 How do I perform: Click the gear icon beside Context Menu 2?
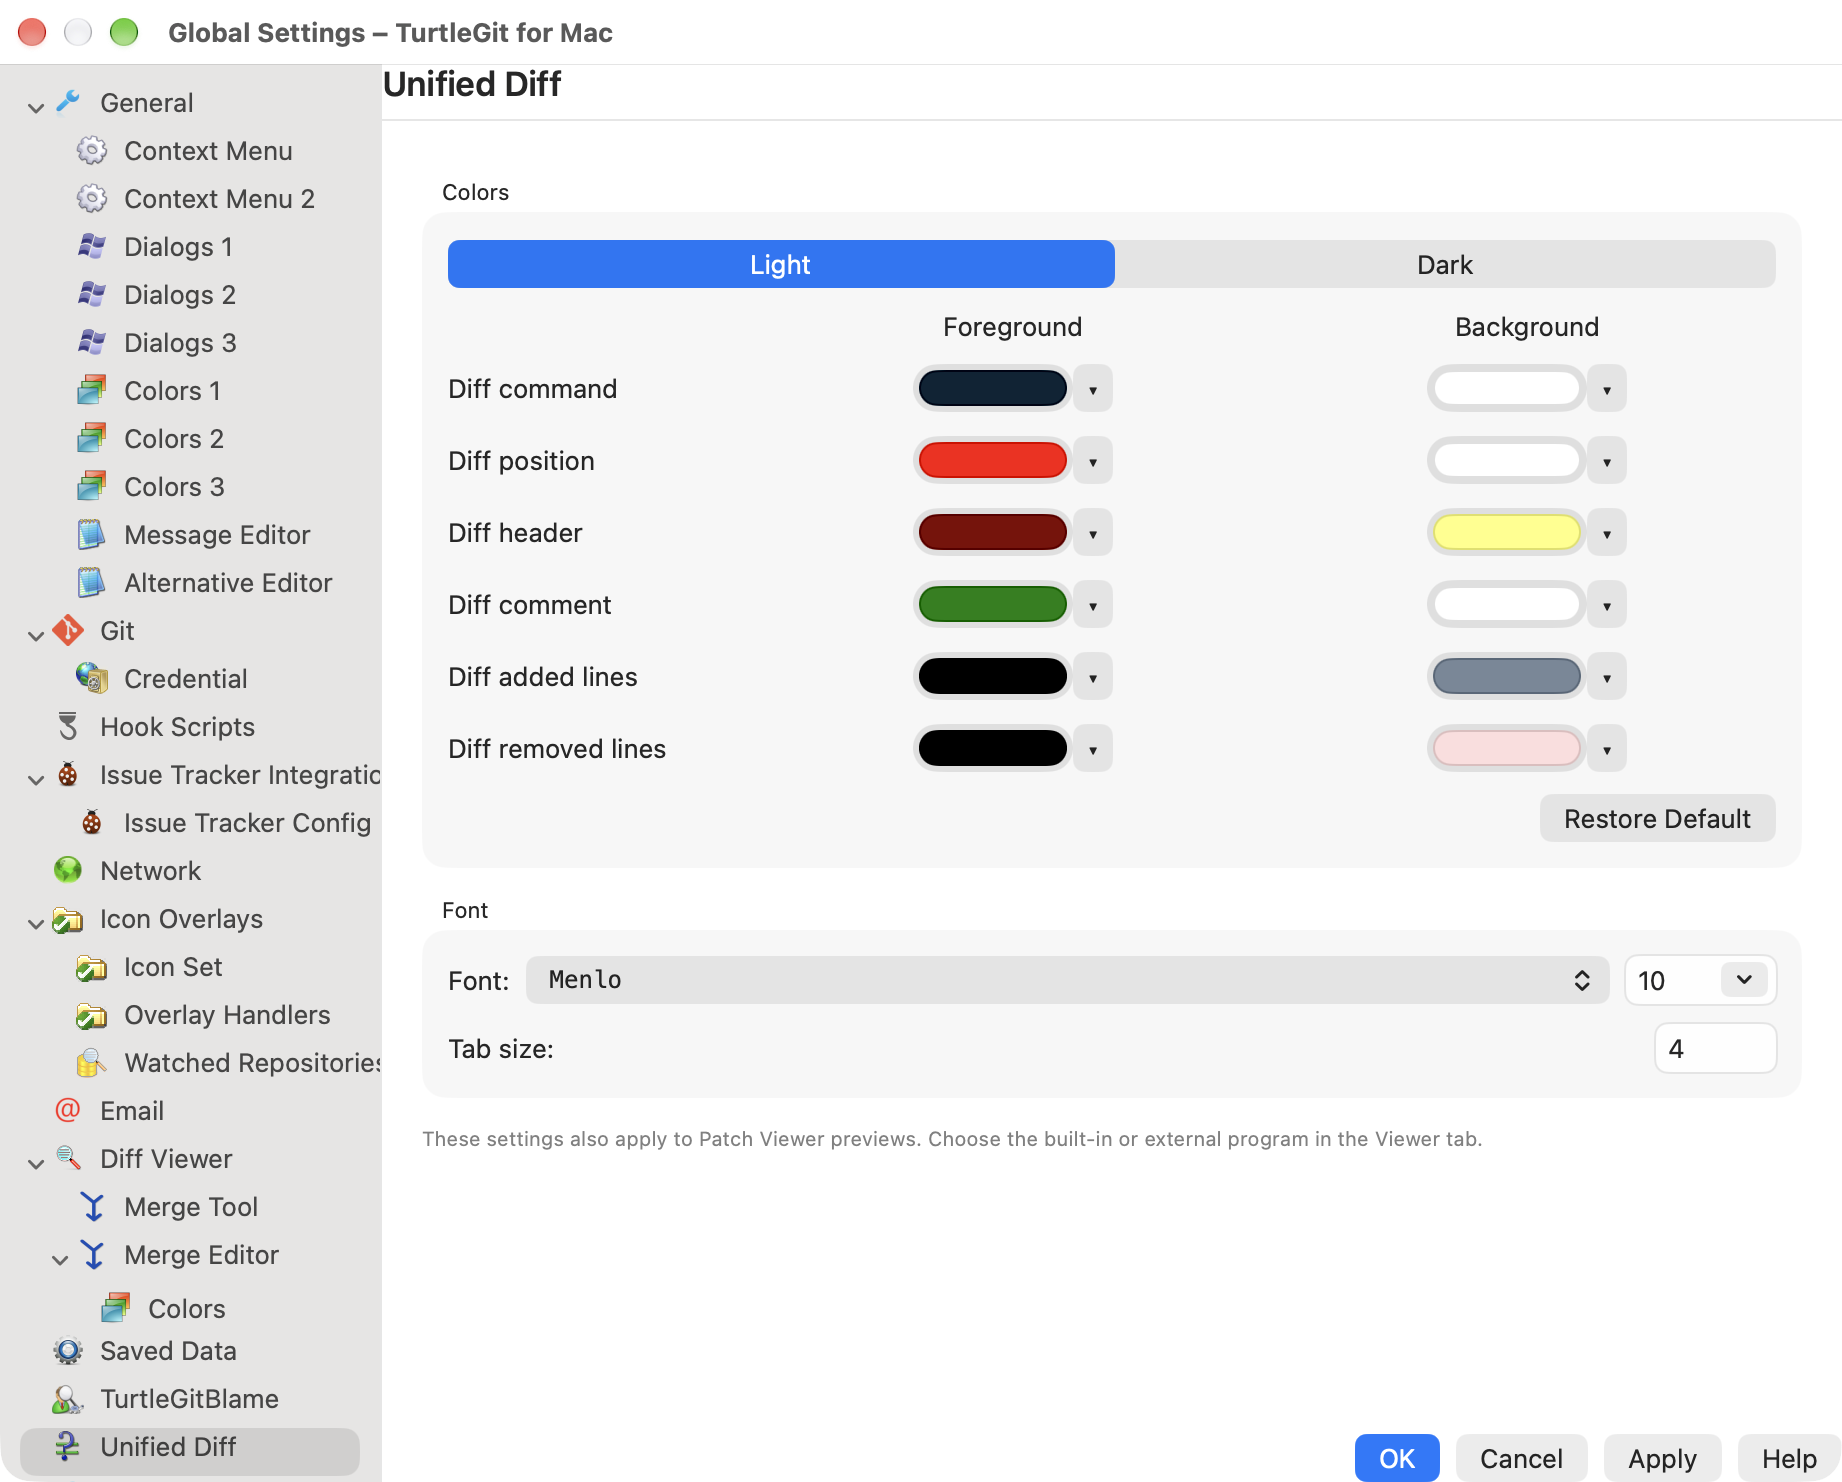pyautogui.click(x=92, y=198)
